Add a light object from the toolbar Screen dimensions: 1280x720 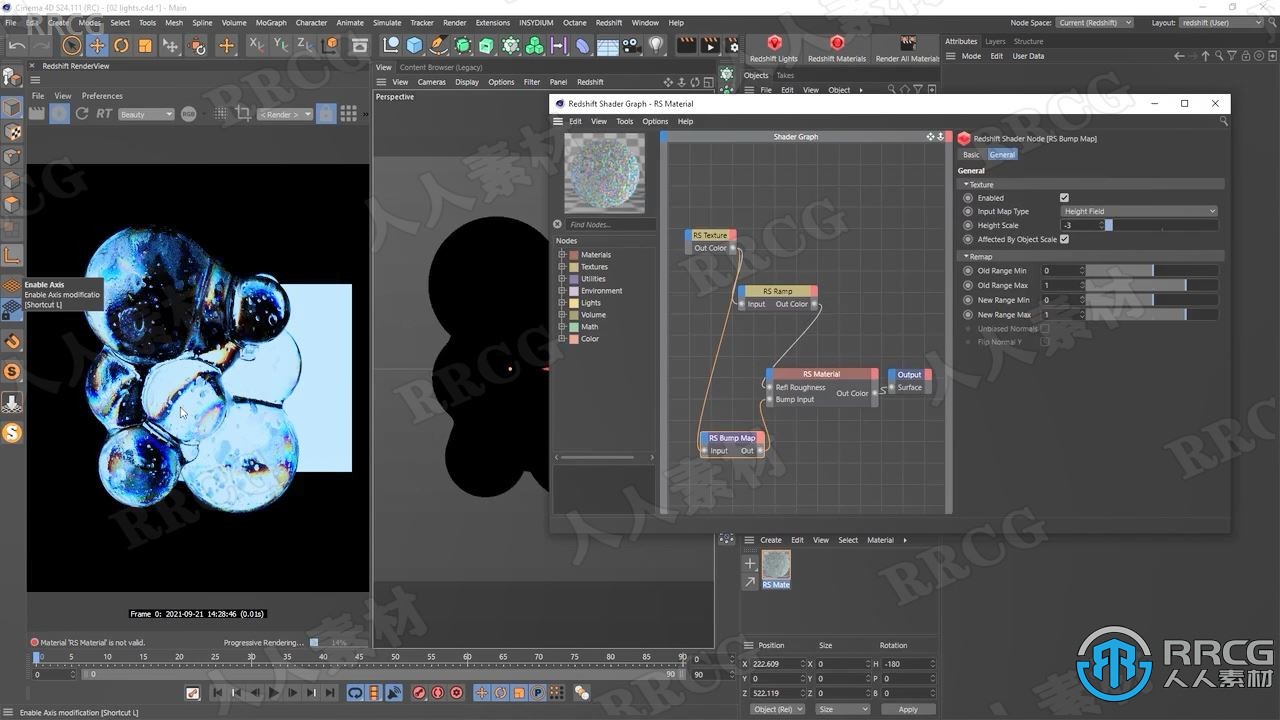[x=656, y=45]
